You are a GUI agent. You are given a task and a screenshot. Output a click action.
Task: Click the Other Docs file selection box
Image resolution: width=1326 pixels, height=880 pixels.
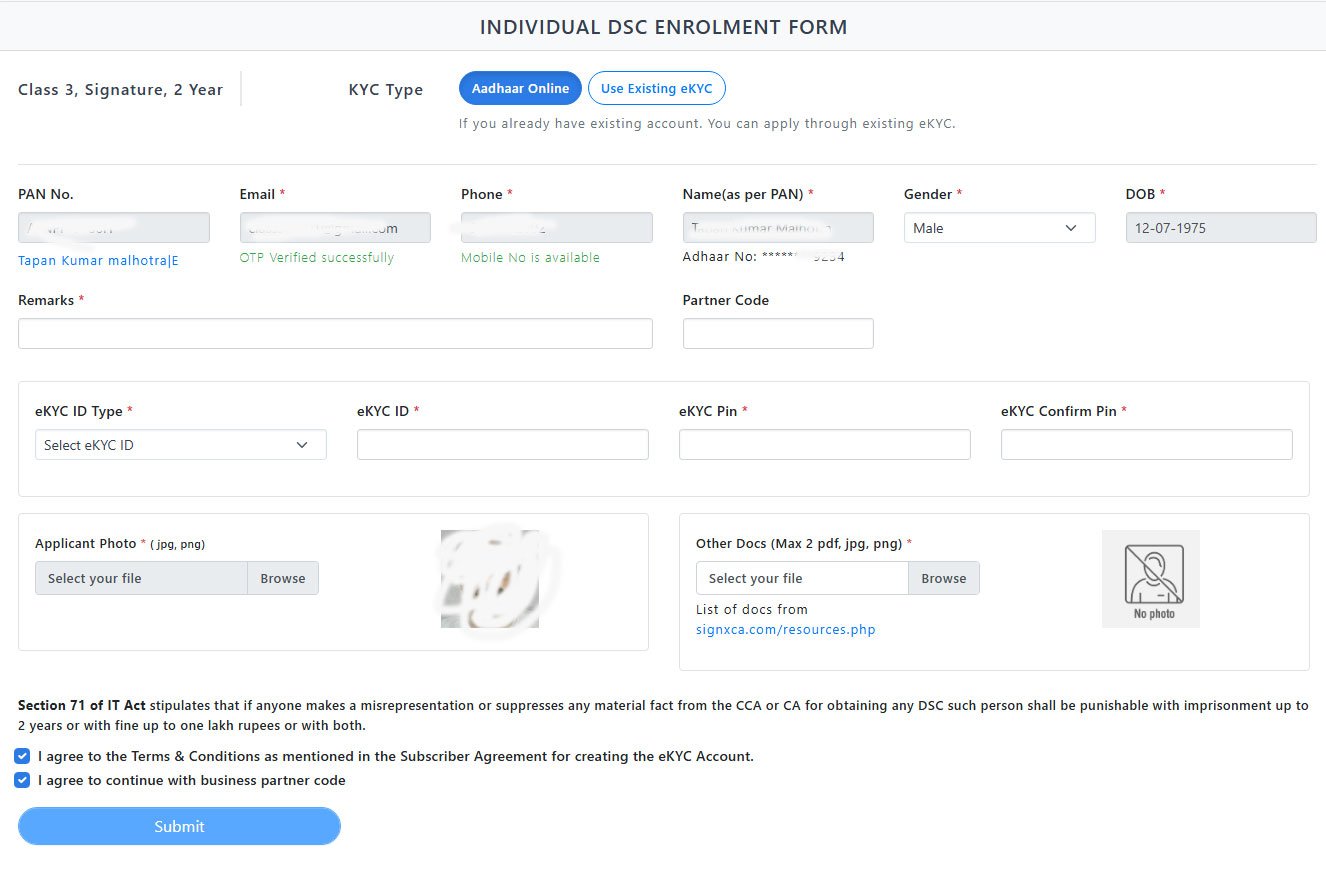(802, 578)
